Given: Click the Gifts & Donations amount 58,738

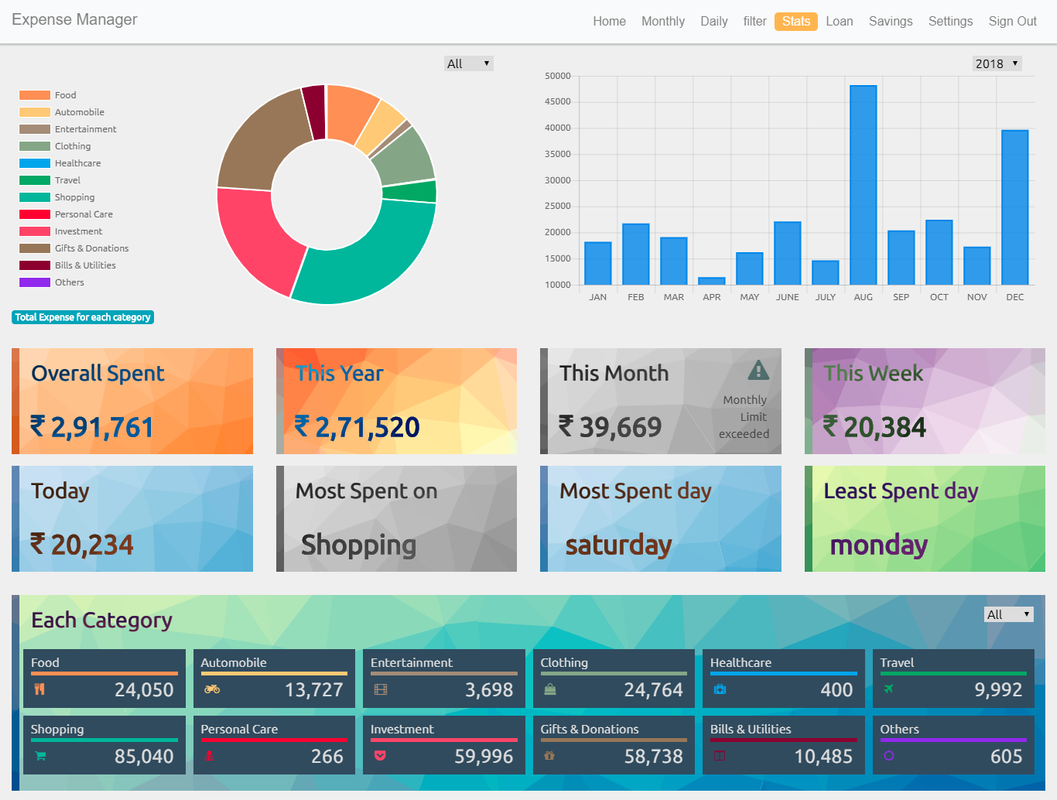Looking at the screenshot, I should click(653, 756).
